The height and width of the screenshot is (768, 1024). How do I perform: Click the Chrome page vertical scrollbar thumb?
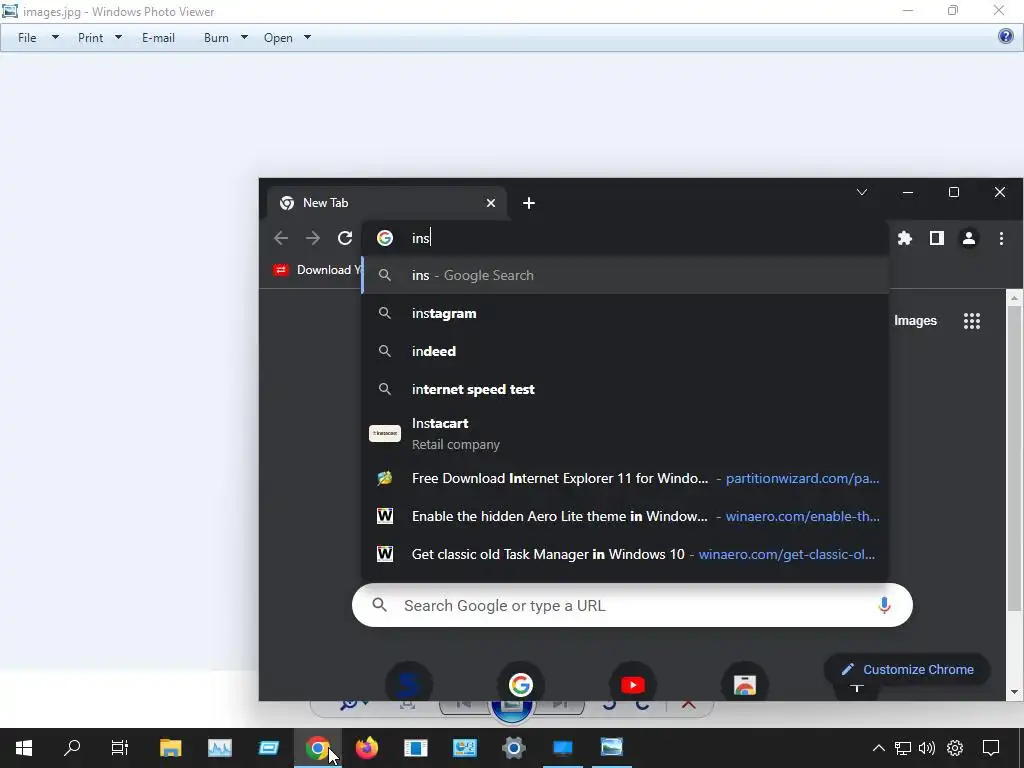click(1015, 458)
